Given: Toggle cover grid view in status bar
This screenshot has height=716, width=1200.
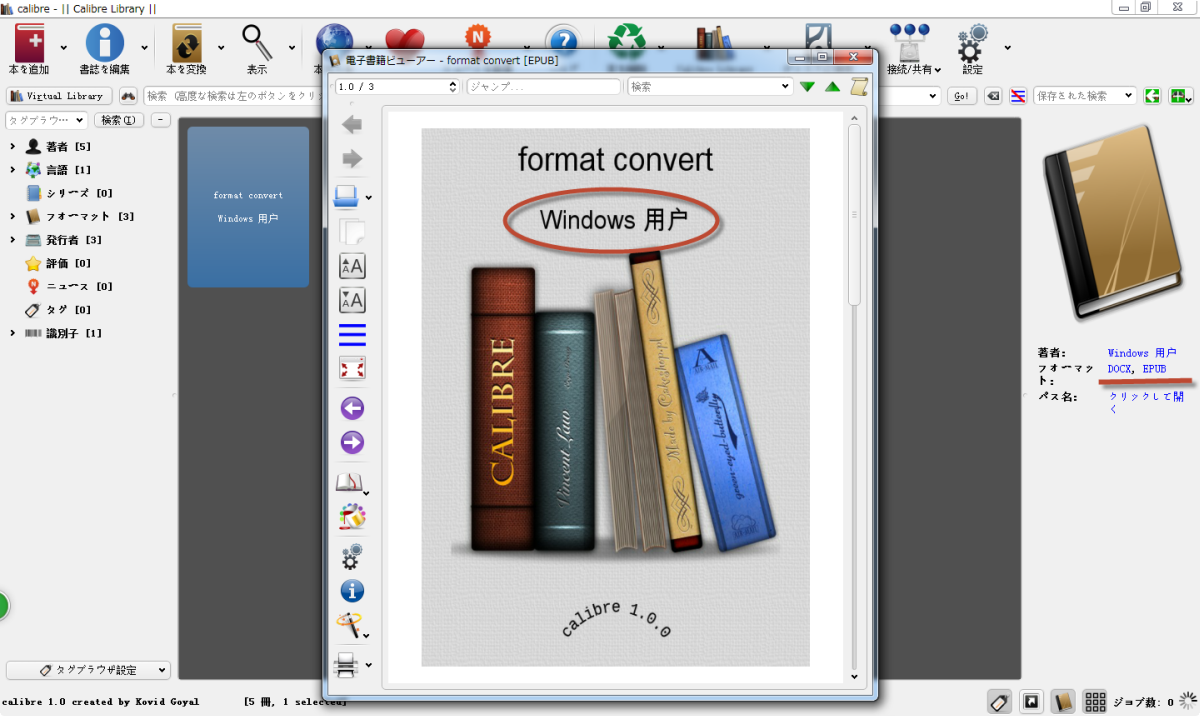Looking at the screenshot, I should (1094, 701).
